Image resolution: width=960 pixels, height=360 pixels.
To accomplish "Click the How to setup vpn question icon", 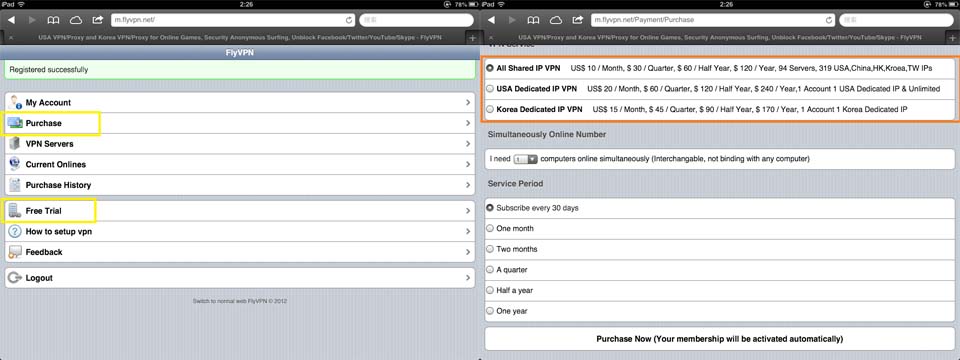I will click(15, 232).
